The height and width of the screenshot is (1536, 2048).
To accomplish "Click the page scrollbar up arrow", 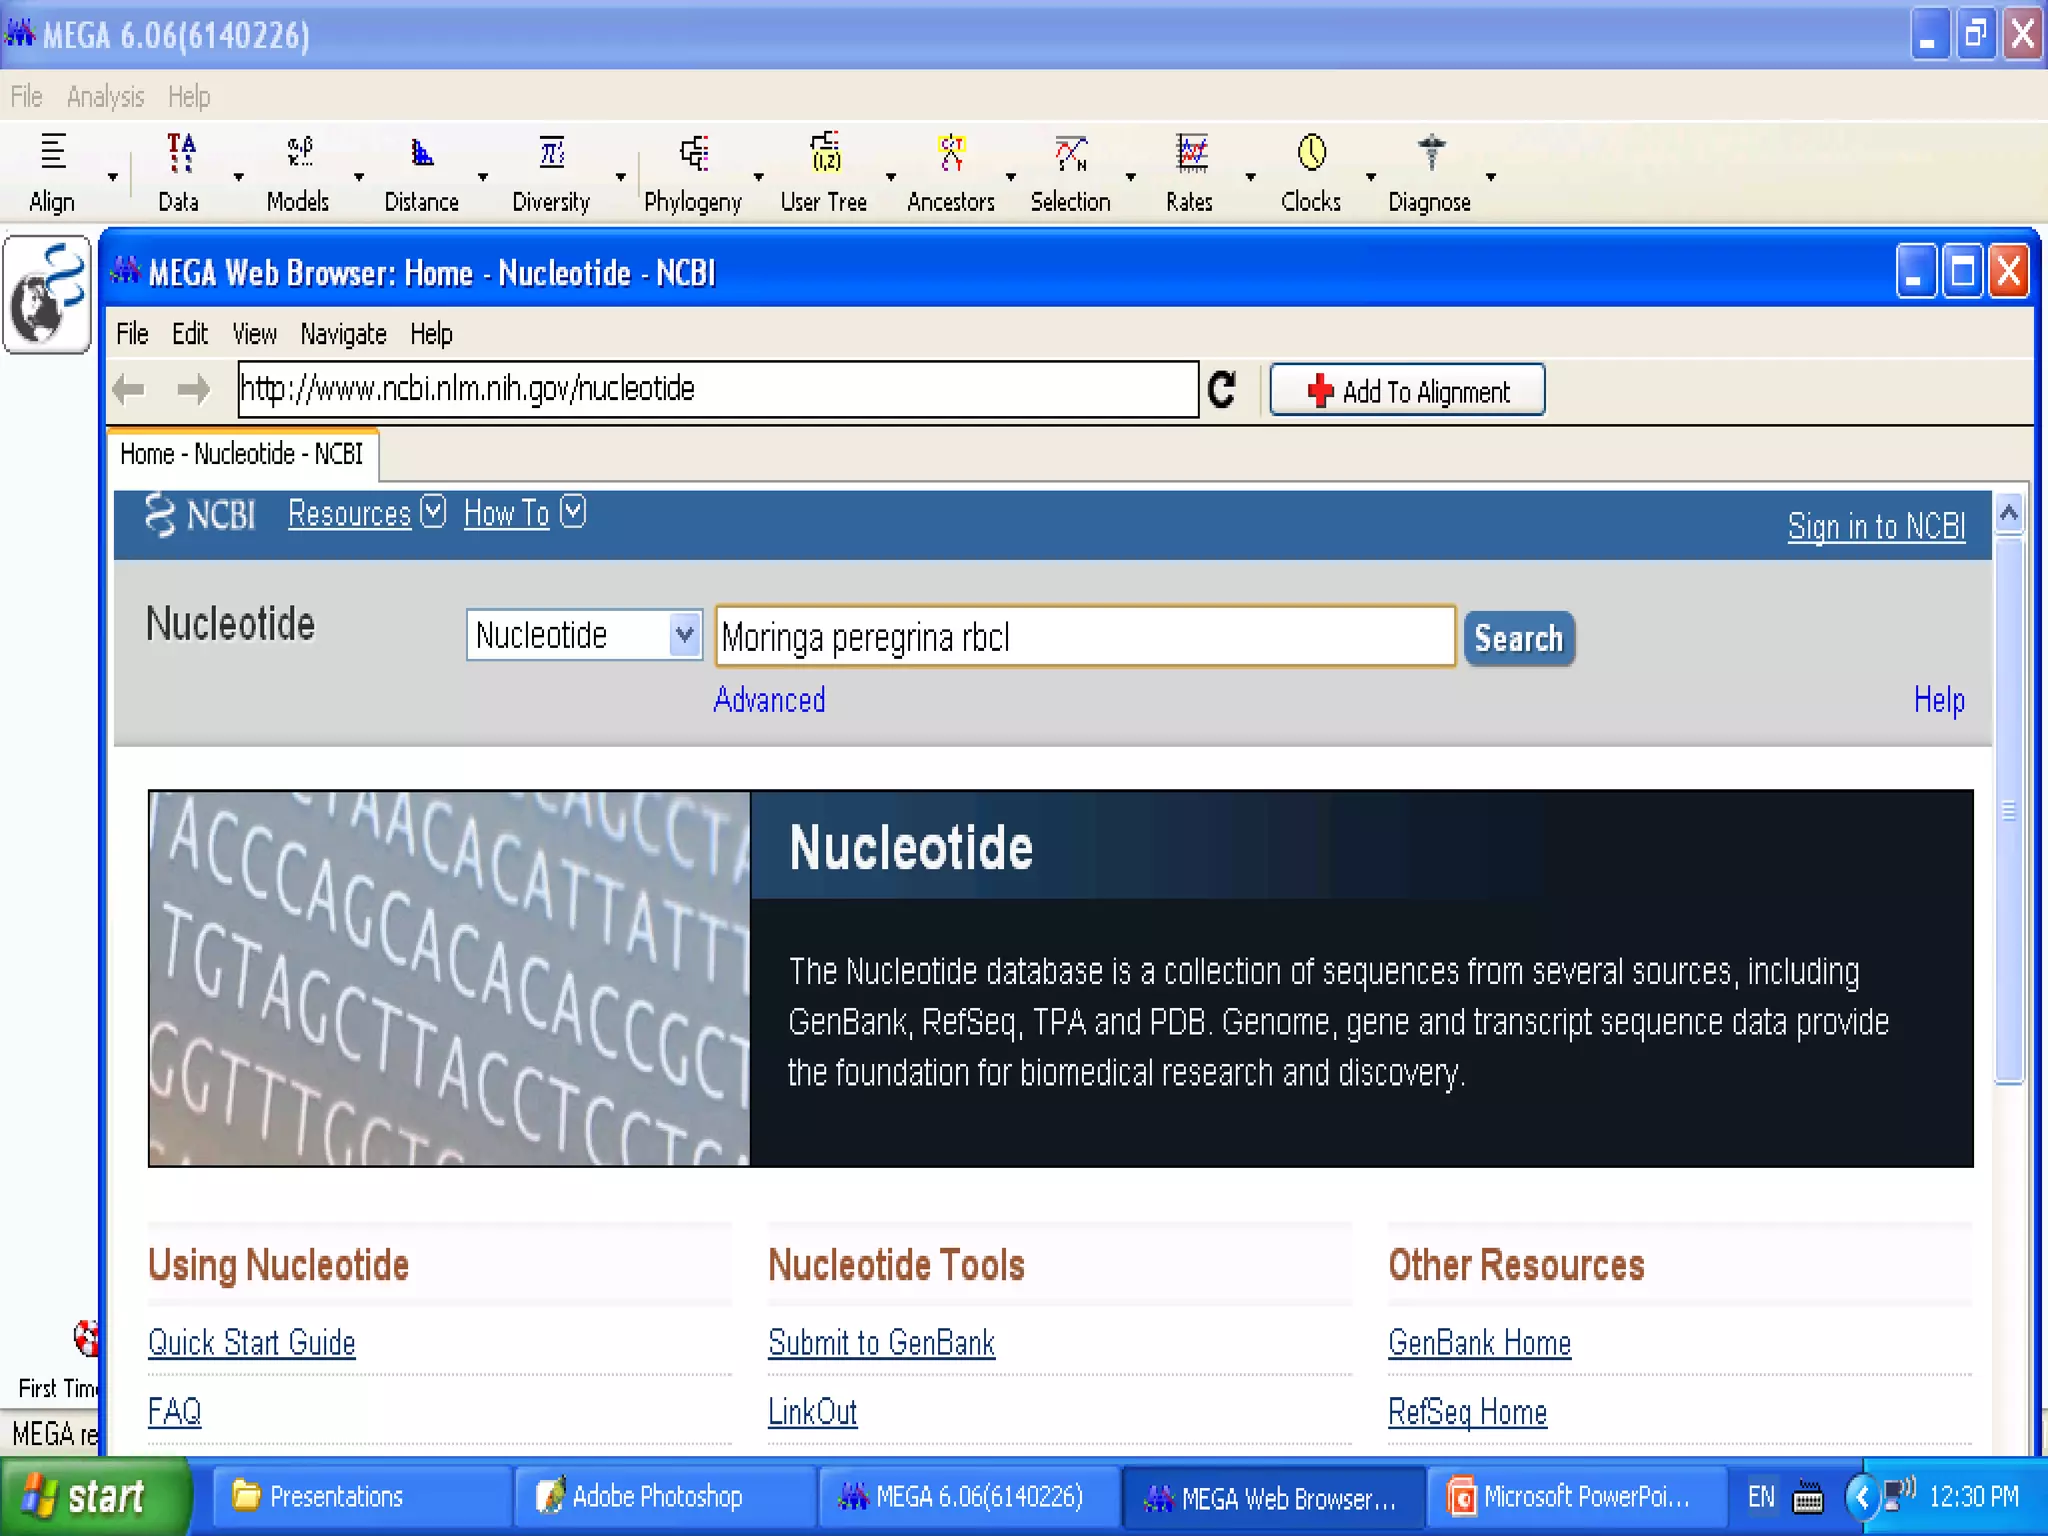I will click(2009, 515).
